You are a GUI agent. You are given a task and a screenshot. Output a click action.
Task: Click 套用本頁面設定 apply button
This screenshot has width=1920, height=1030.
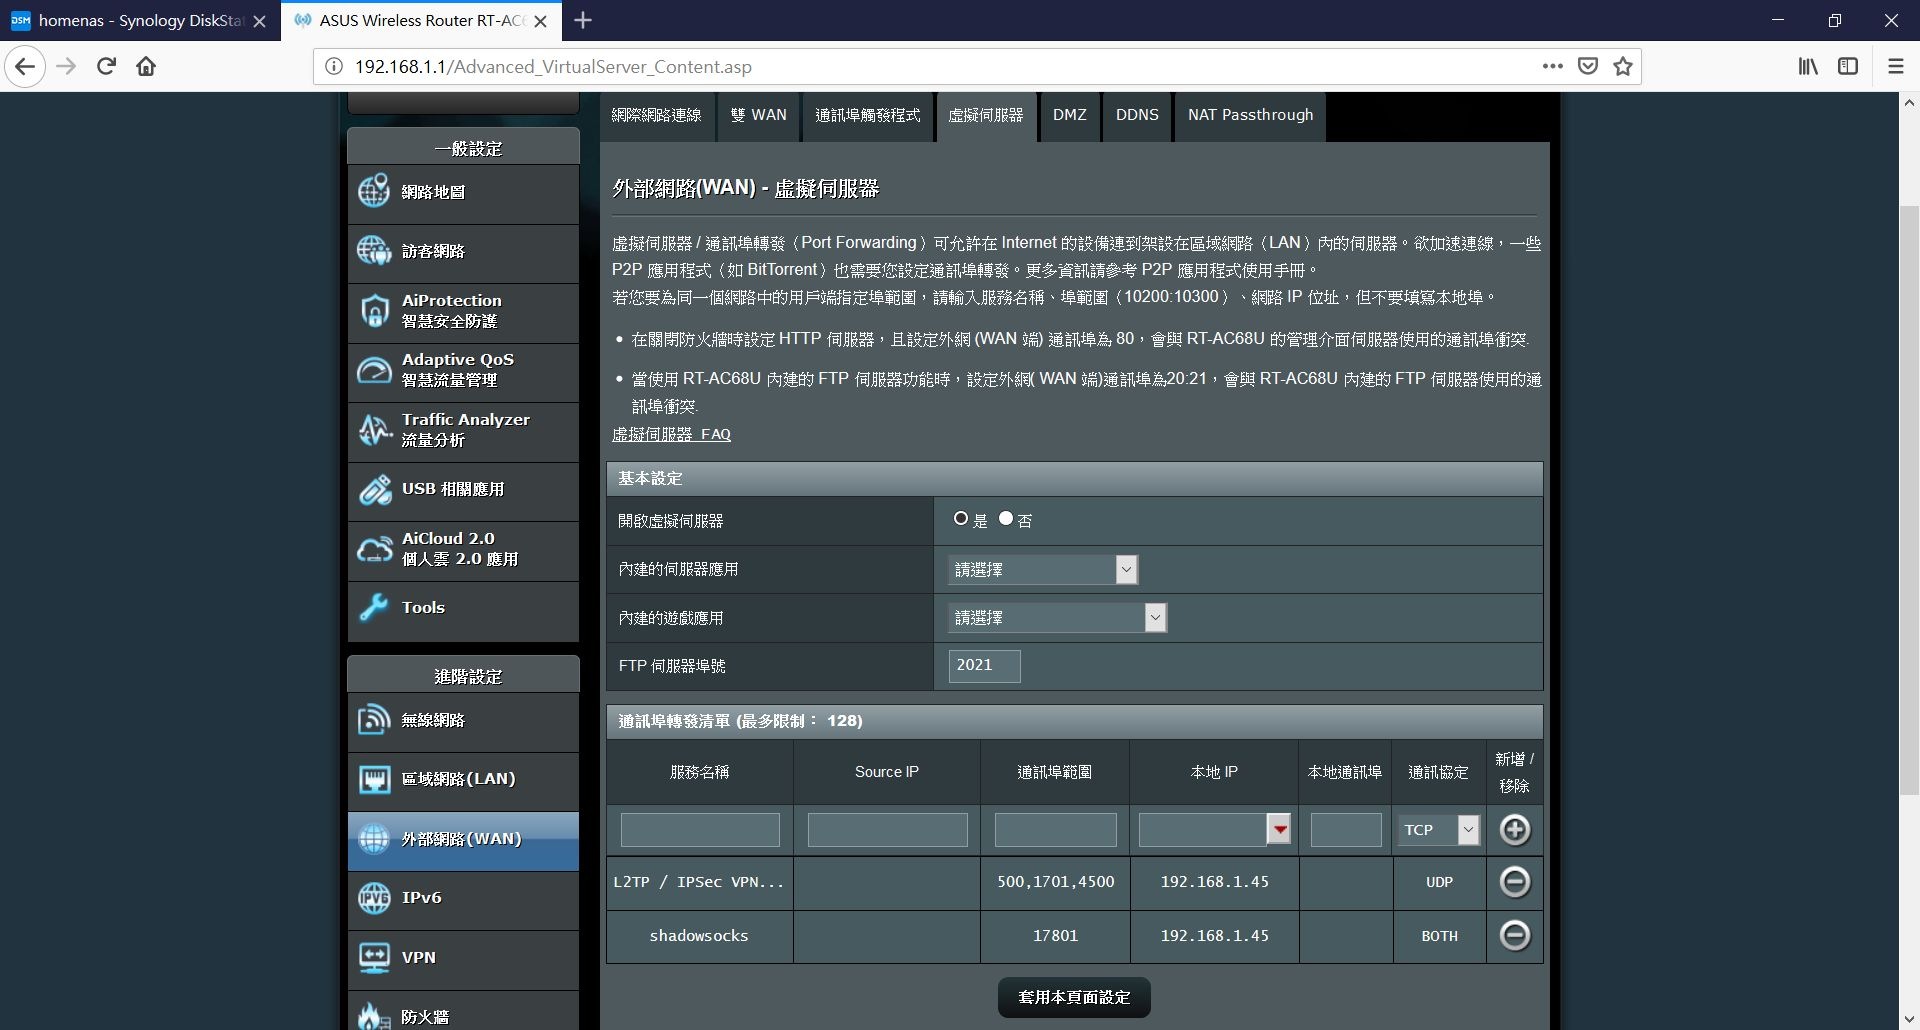(x=1074, y=997)
